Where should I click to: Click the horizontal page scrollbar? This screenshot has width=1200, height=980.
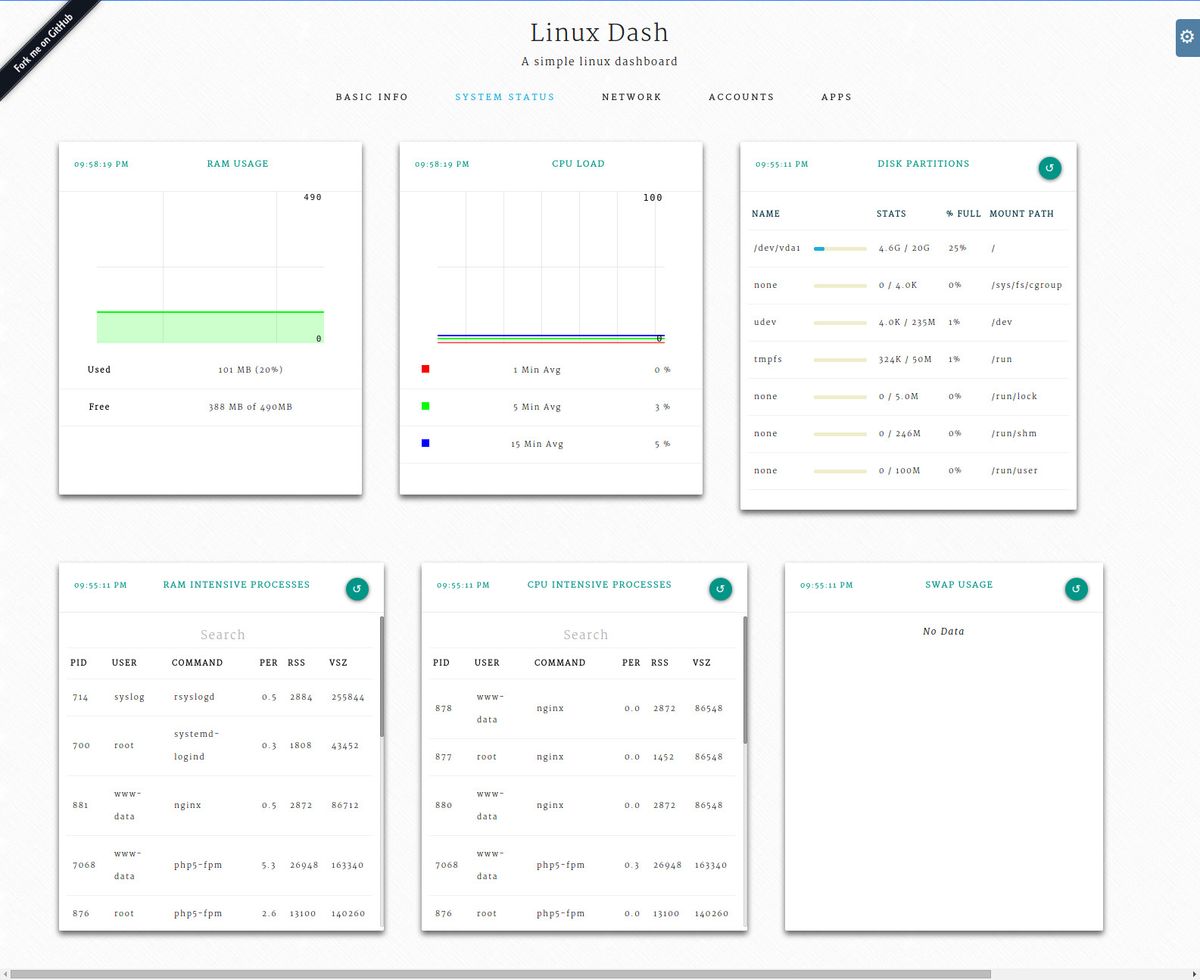point(500,974)
